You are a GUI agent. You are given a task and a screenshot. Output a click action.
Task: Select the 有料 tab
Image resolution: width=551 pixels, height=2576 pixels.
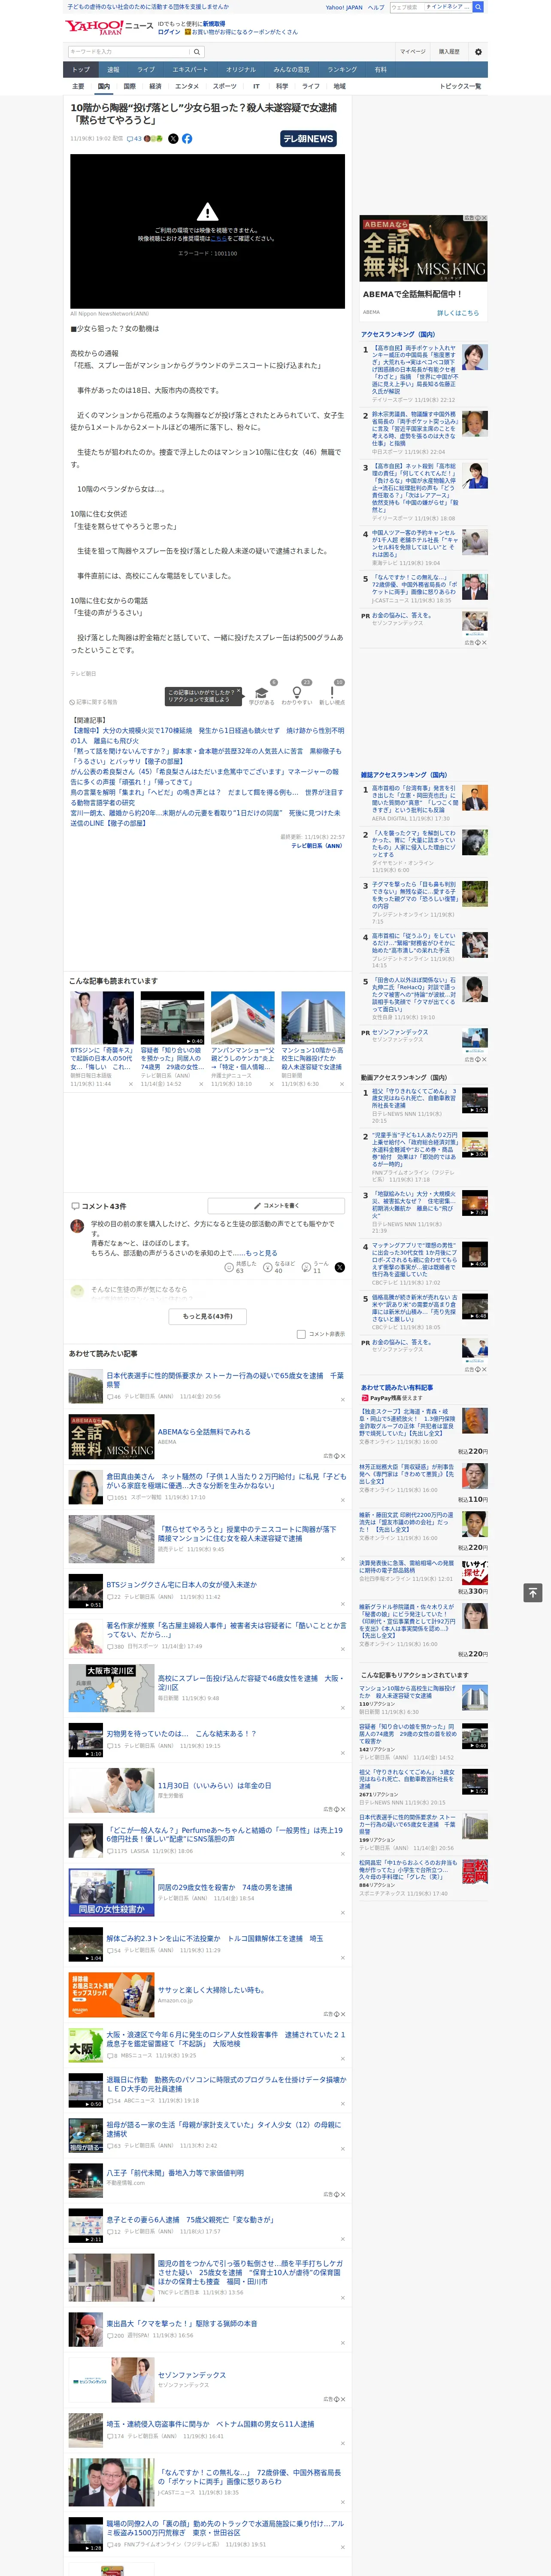(380, 70)
